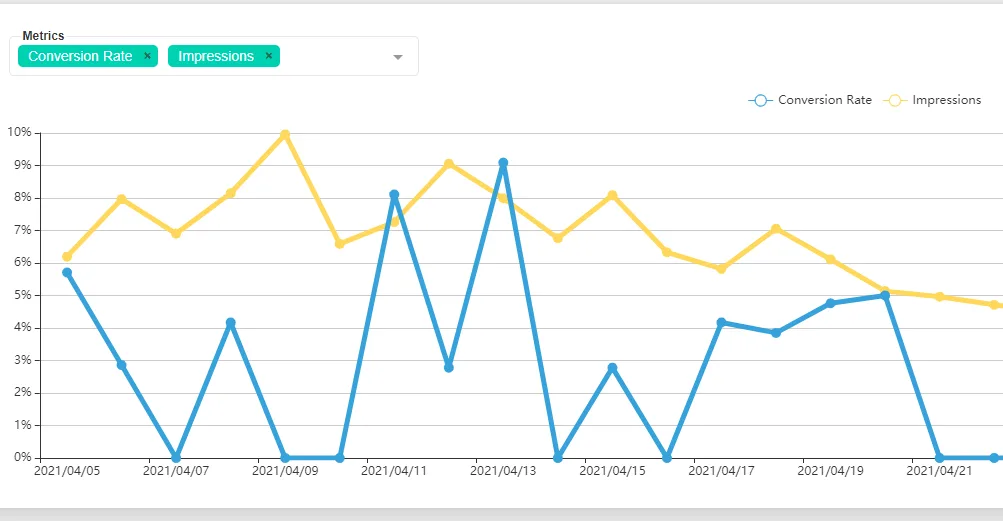The height and width of the screenshot is (521, 1003).
Task: Click the 2021/04/13 x-axis label
Action: pos(503,471)
